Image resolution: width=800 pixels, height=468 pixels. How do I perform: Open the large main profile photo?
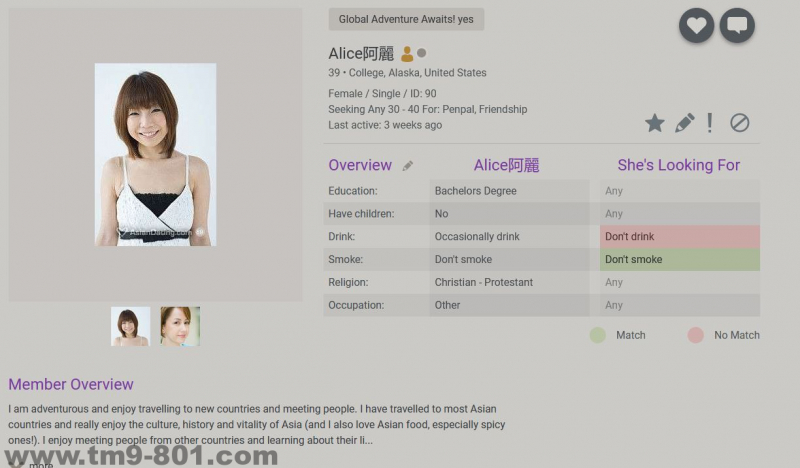coord(155,155)
